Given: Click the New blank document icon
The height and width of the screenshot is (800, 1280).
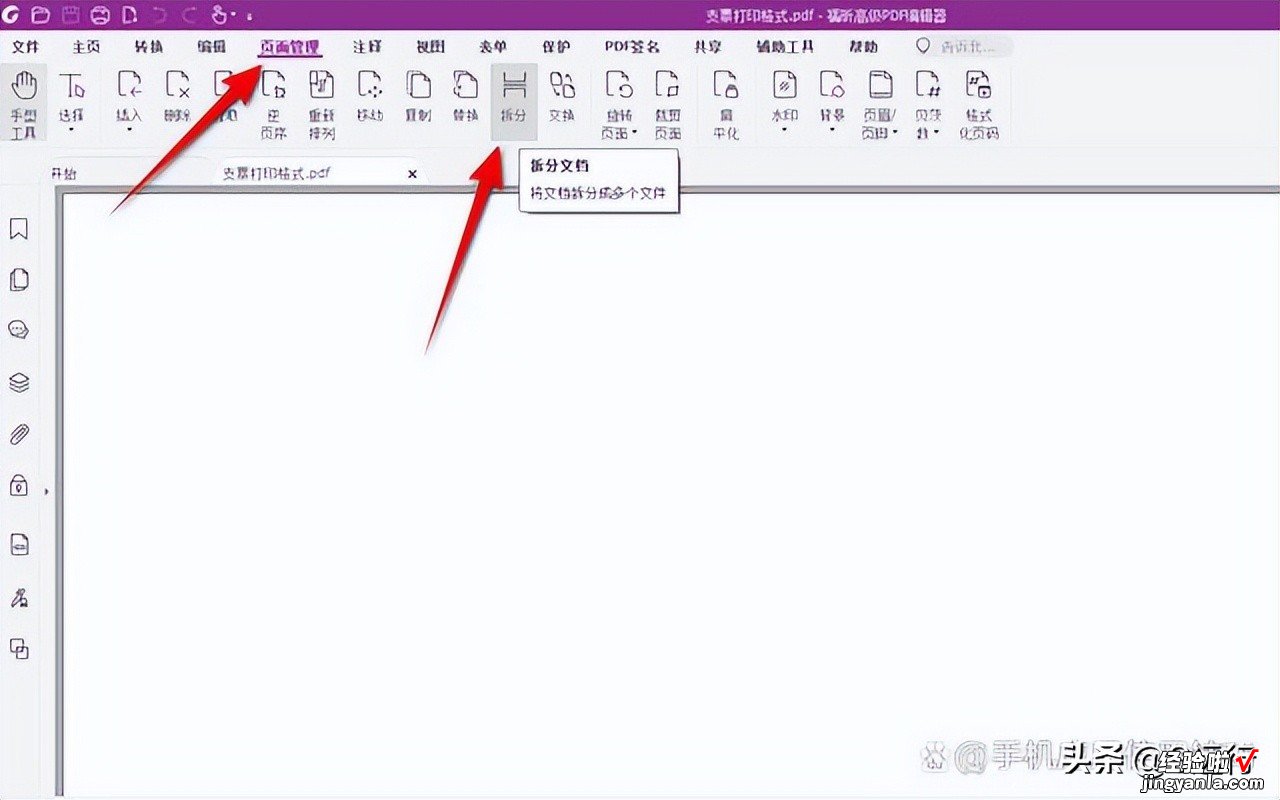Looking at the screenshot, I should [129, 15].
